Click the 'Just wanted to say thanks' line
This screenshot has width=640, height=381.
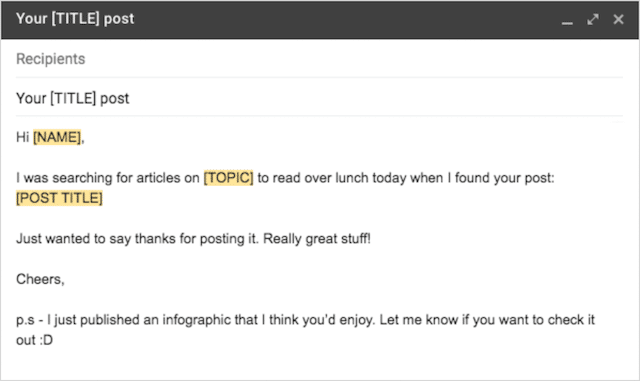tap(193, 238)
